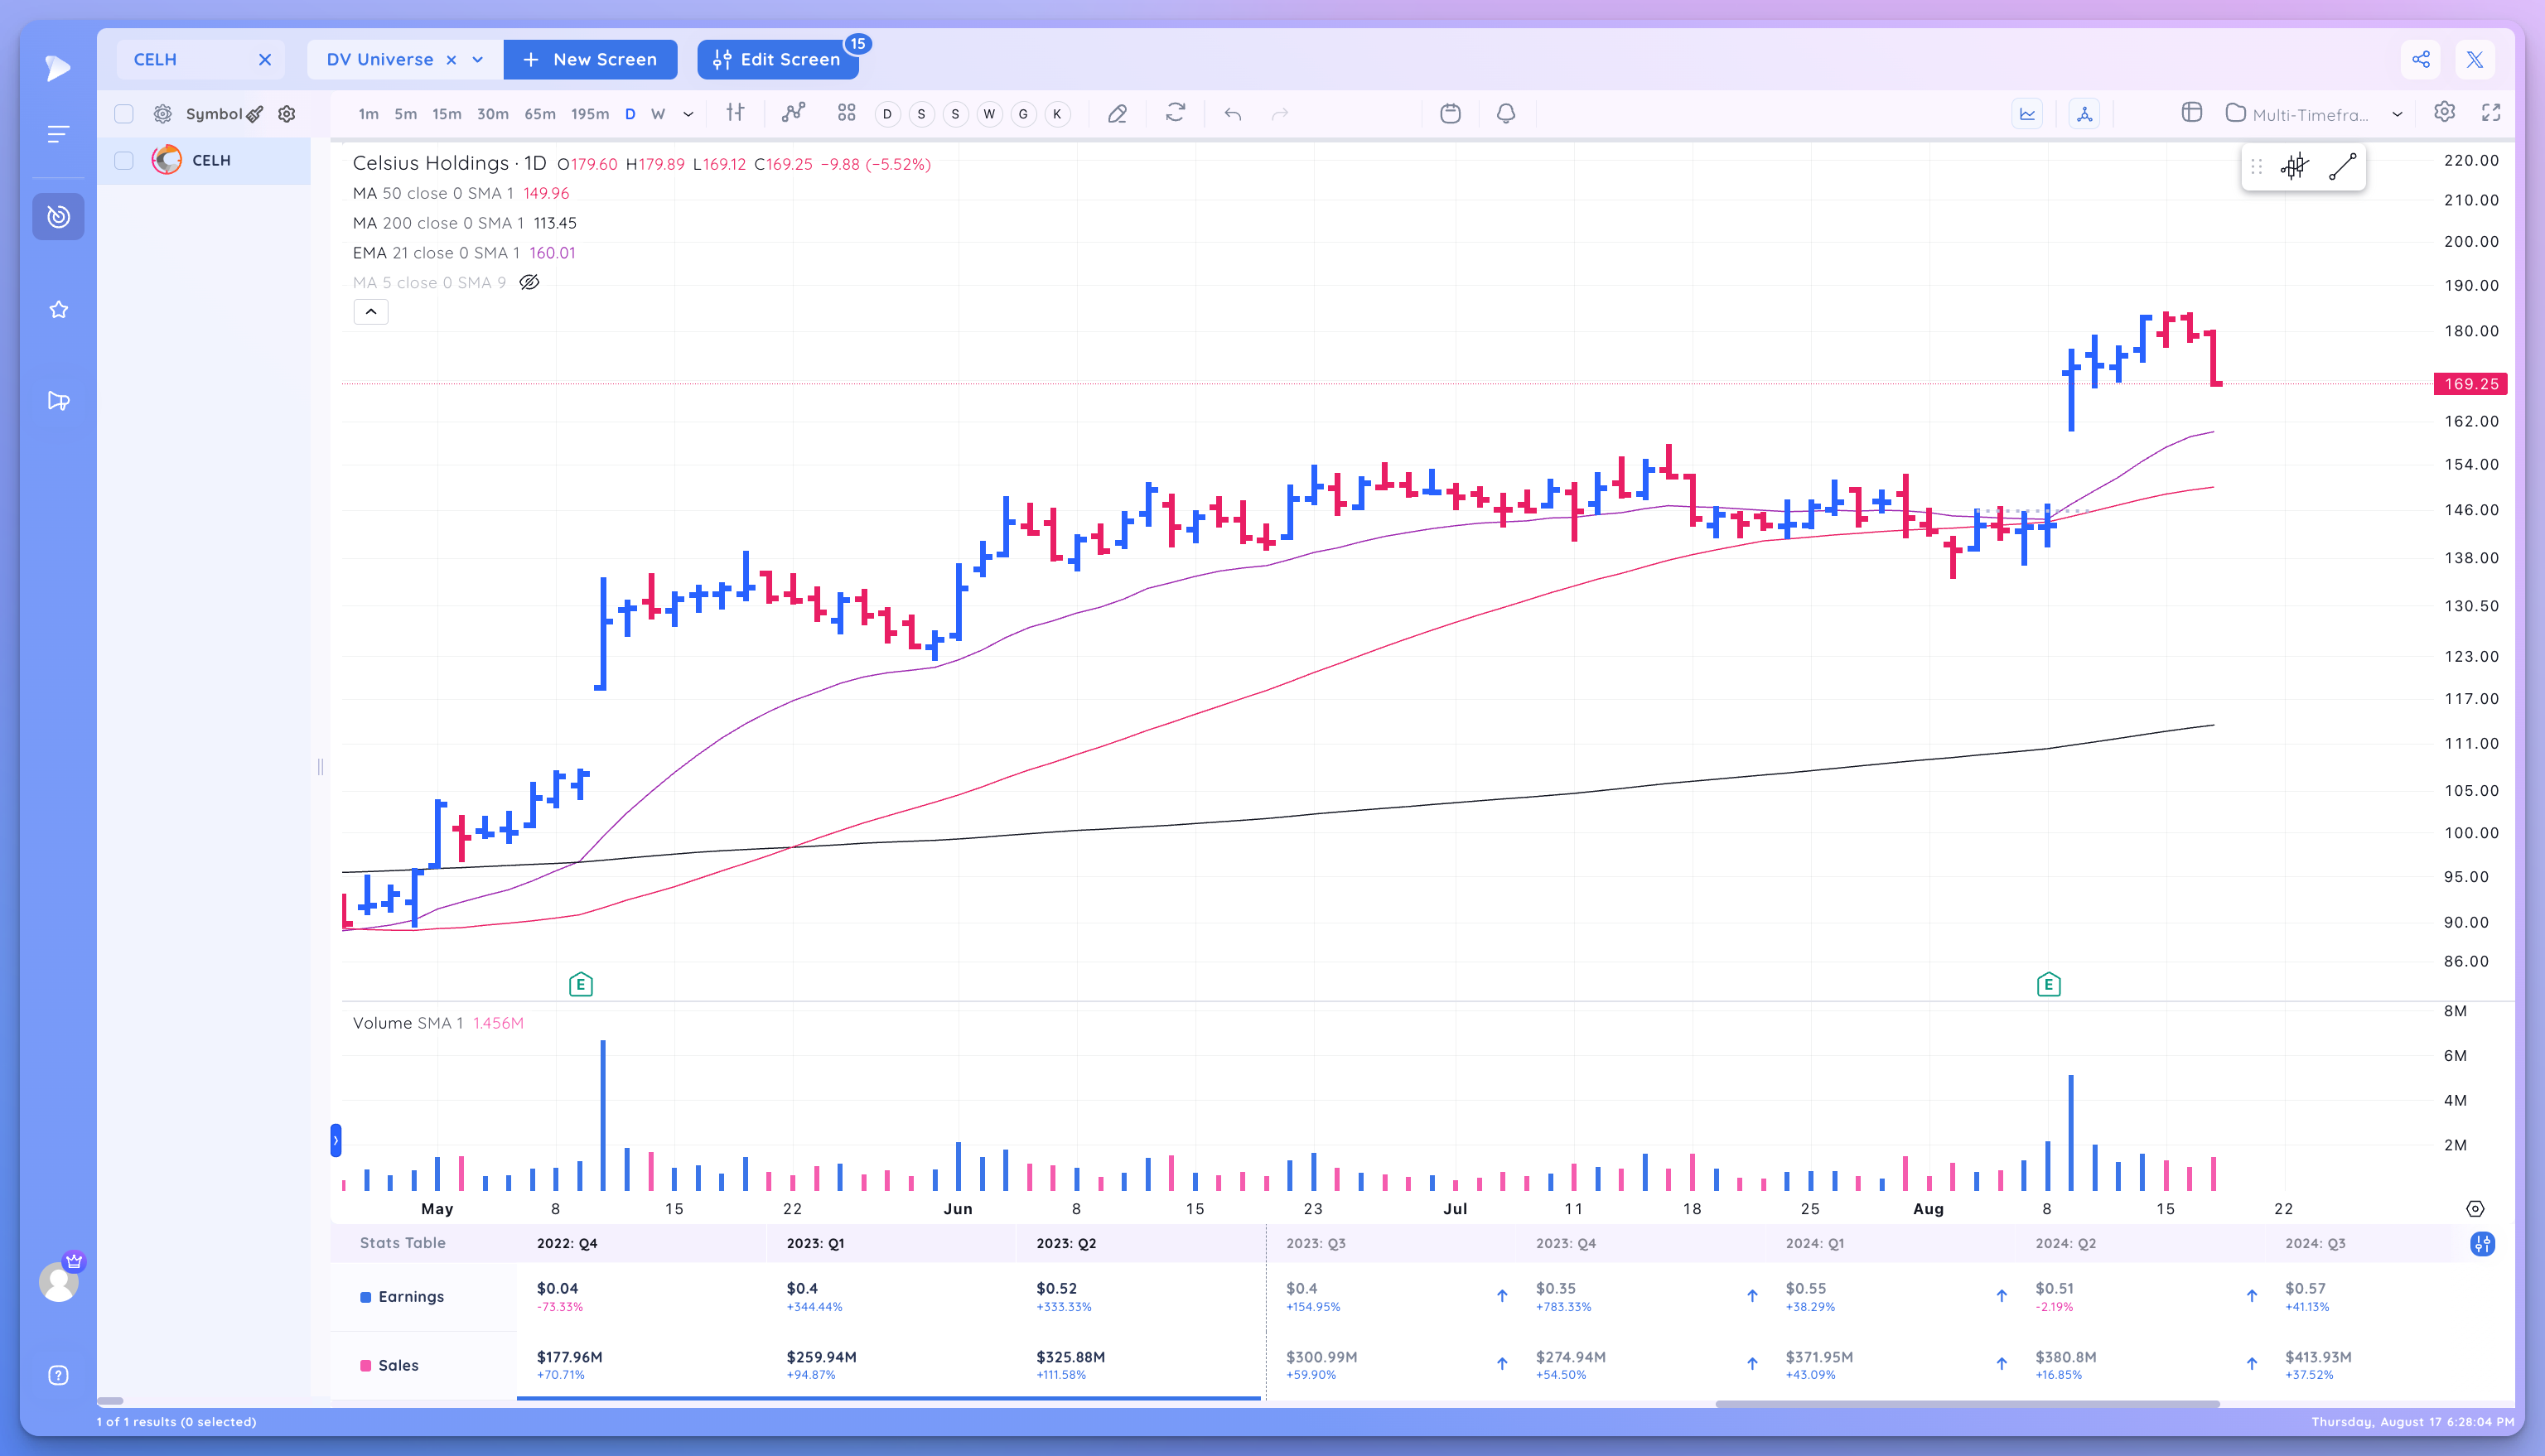This screenshot has height=1456, width=2545.
Task: Toggle the K circle overlay button
Action: (1057, 114)
